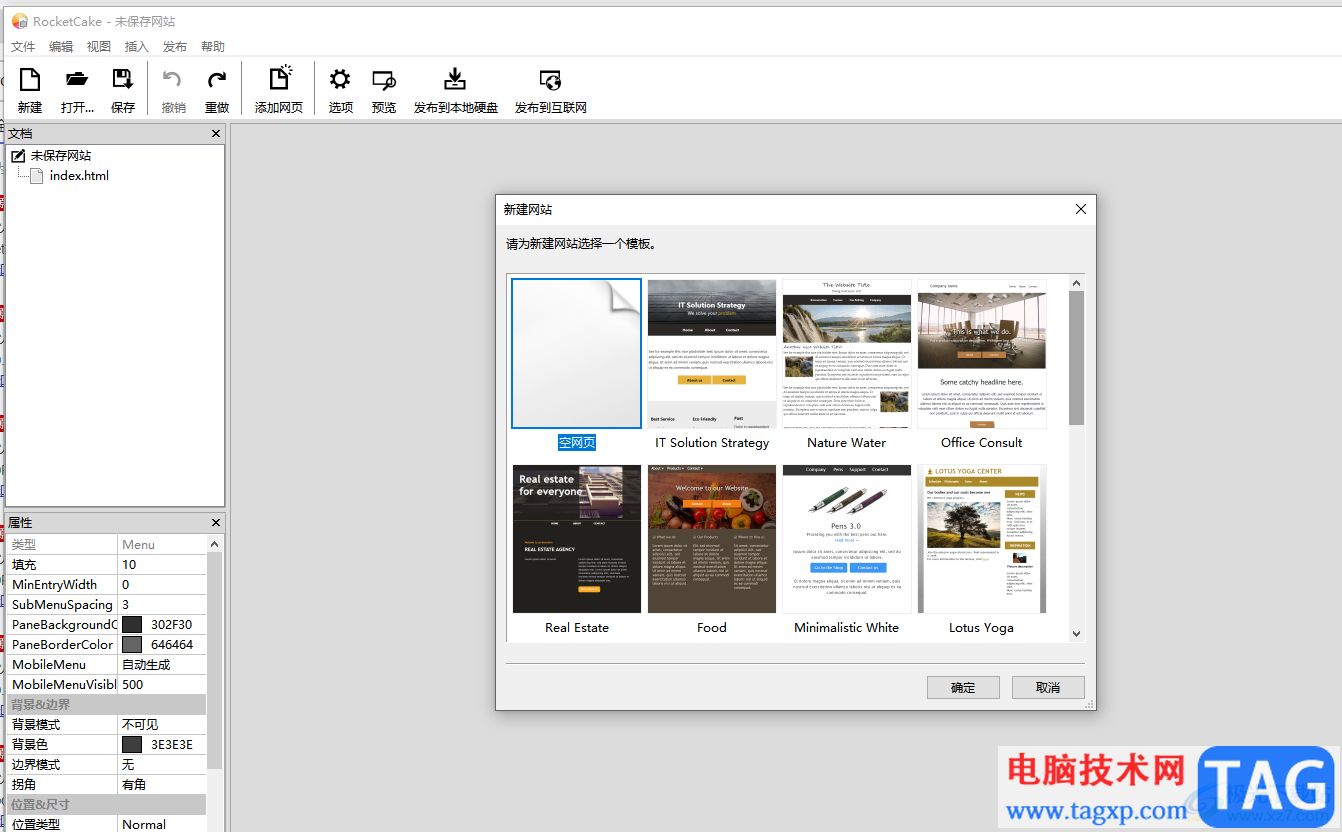The height and width of the screenshot is (832, 1342).
Task: Click properties panel scroll-up arrow
Action: tap(215, 543)
